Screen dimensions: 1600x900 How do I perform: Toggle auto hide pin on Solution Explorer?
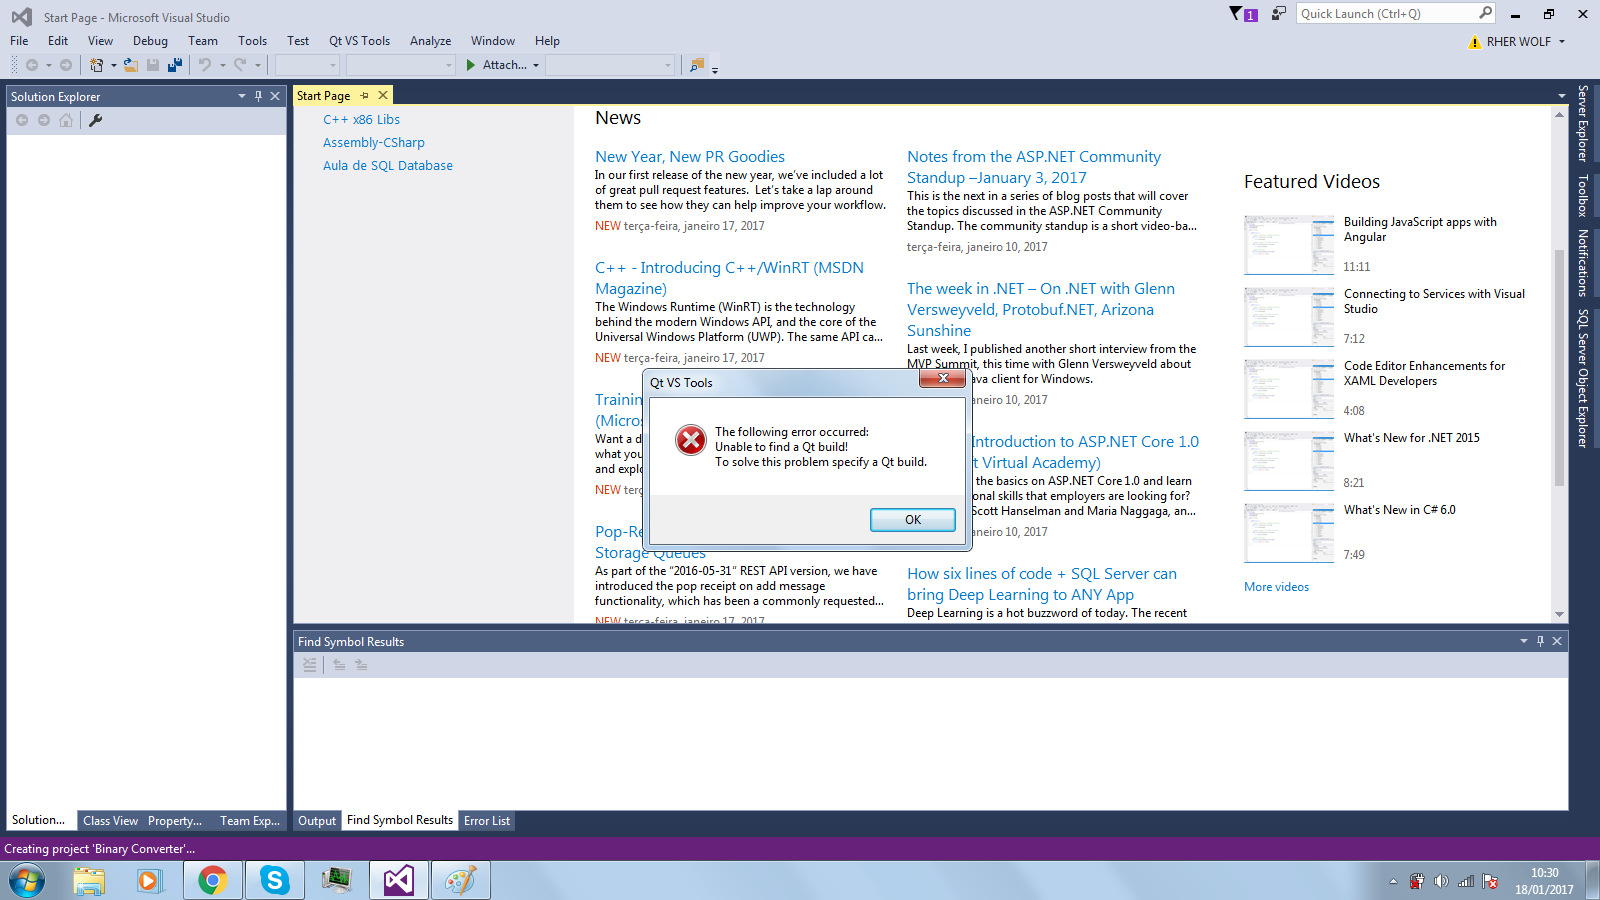tap(258, 96)
